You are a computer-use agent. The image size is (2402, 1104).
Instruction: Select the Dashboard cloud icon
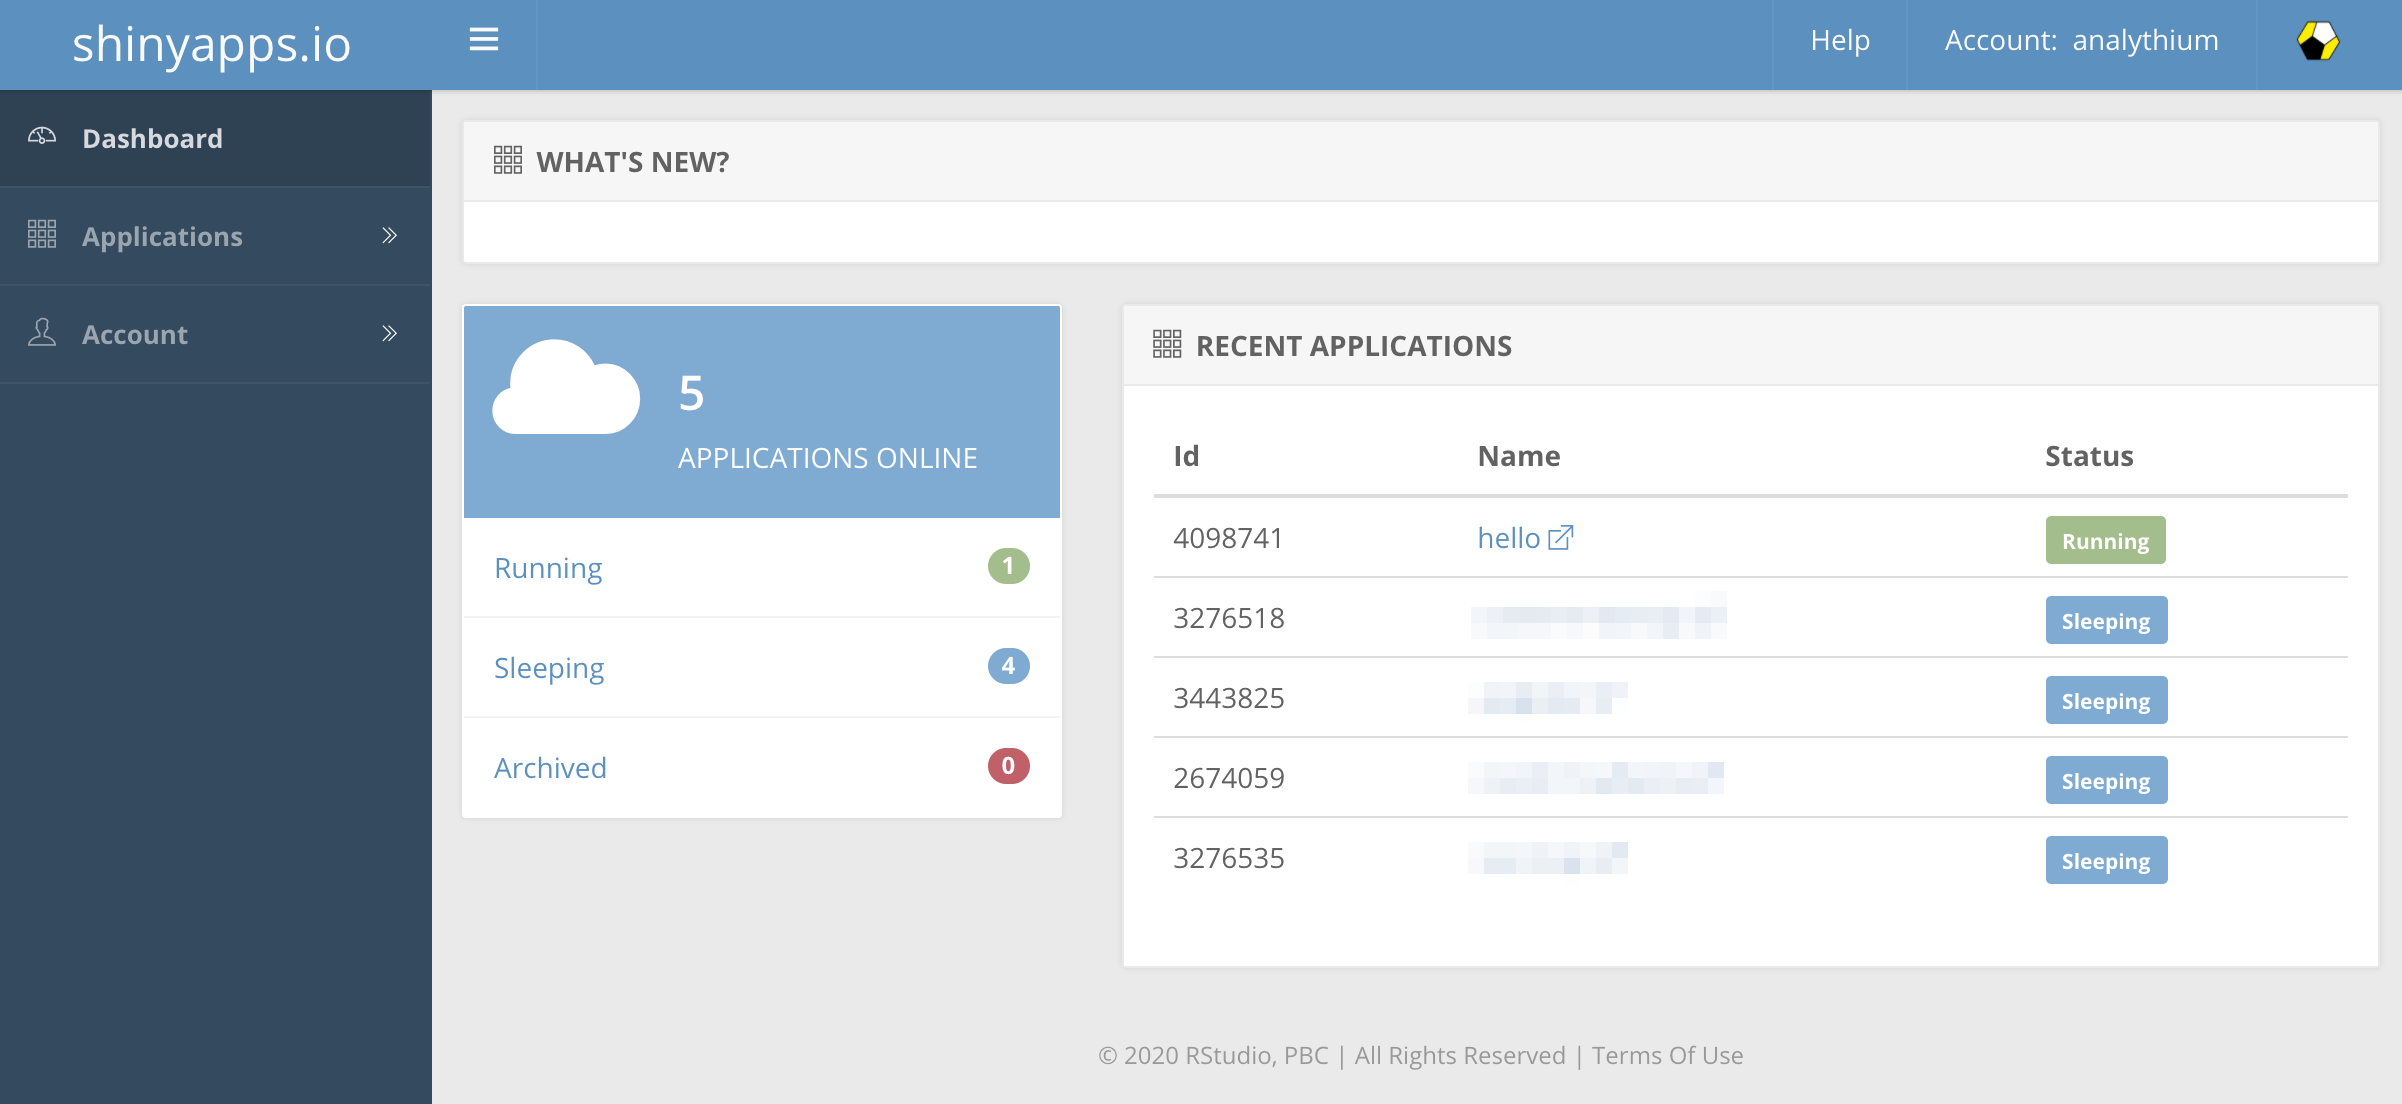click(x=42, y=136)
